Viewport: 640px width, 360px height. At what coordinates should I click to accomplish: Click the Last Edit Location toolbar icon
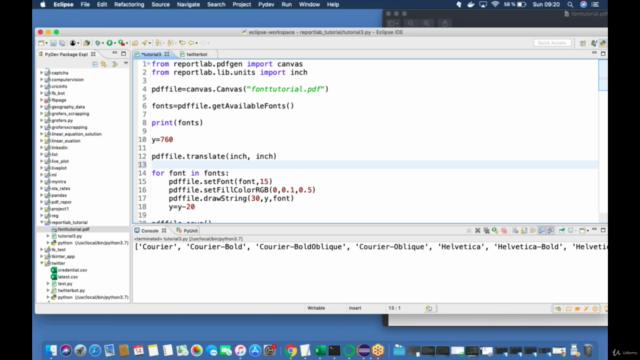coord(182,43)
